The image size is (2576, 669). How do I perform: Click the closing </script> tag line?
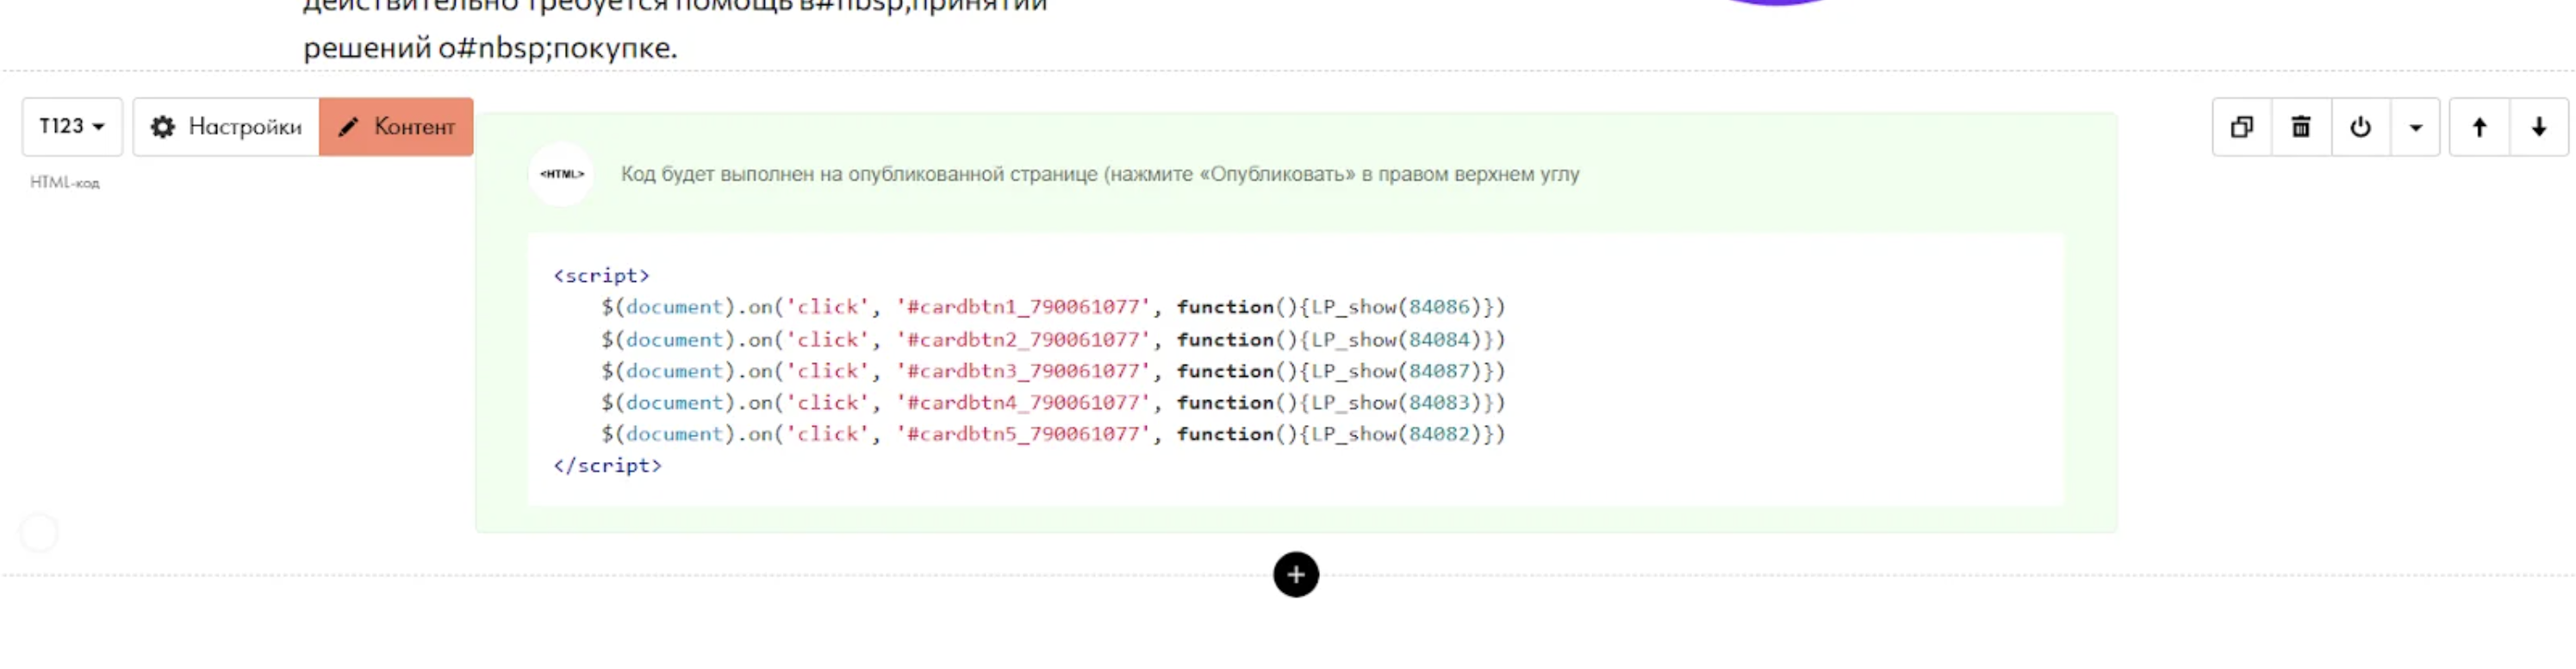(607, 466)
